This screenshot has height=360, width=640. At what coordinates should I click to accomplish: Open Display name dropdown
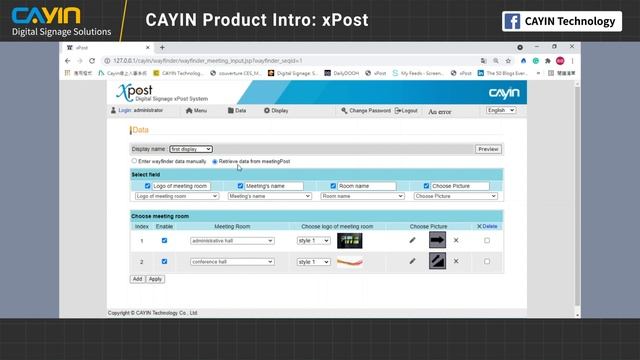191,149
